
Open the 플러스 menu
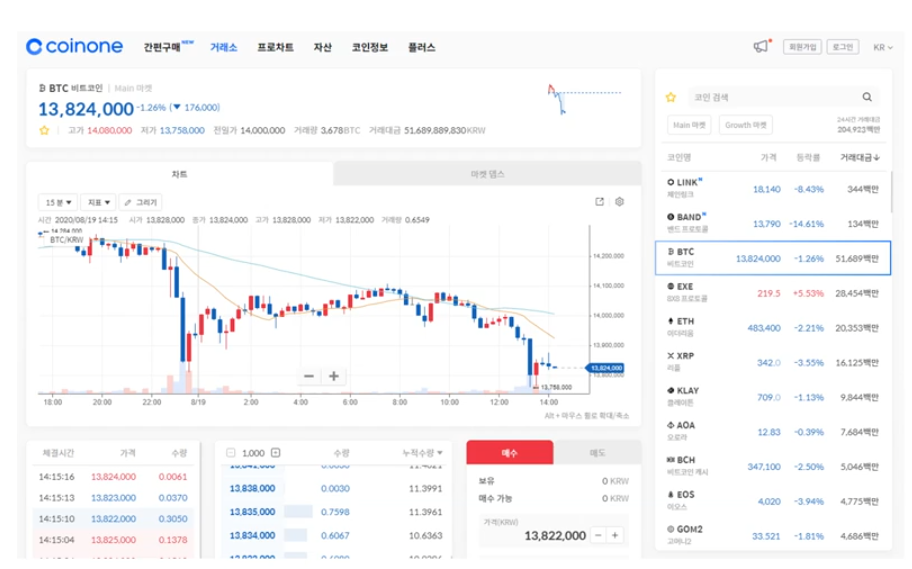421,47
